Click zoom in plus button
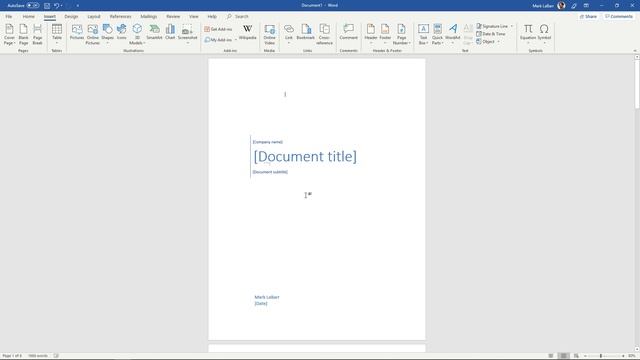640x360 pixels. (x=623, y=356)
